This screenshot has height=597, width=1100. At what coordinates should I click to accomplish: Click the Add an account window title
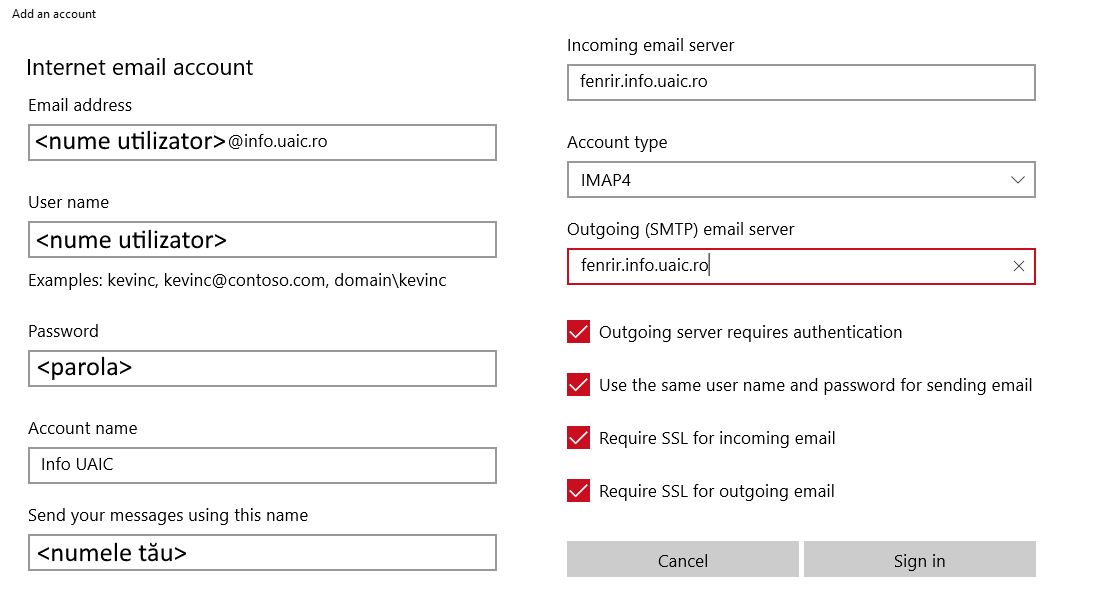tap(54, 14)
